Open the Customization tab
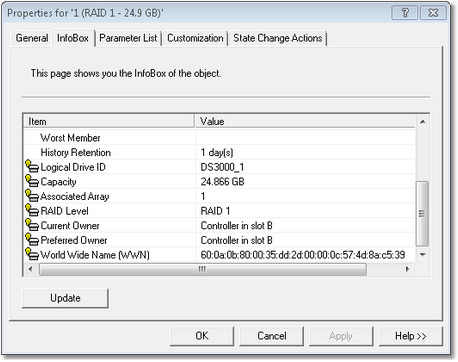Screen dimensions: 458x362 point(195,38)
